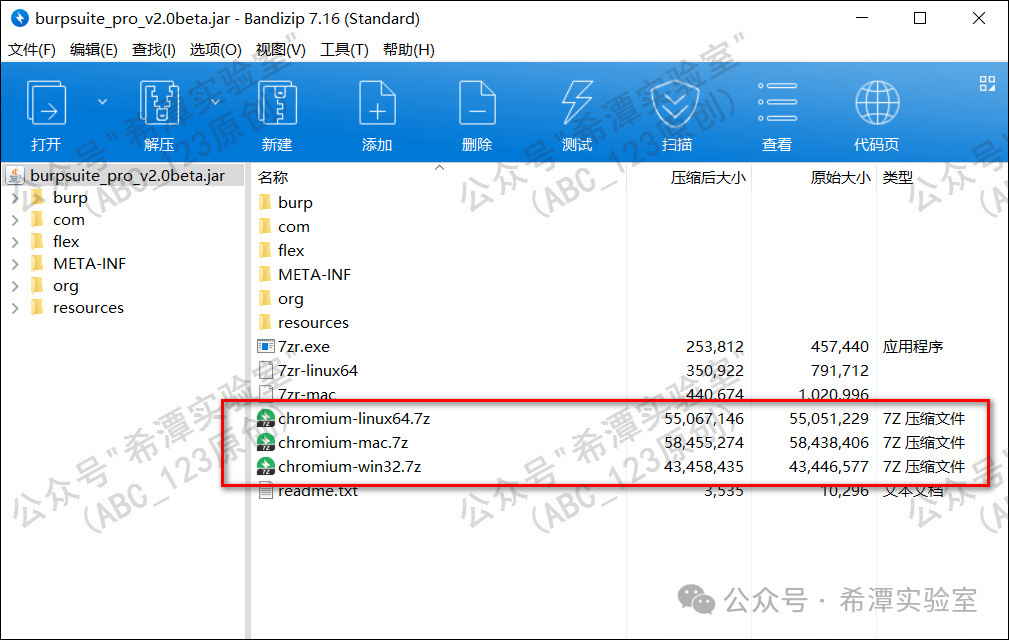Select the chromium-win32.7z file name
Screen dimensions: 1009x640
click(349, 466)
